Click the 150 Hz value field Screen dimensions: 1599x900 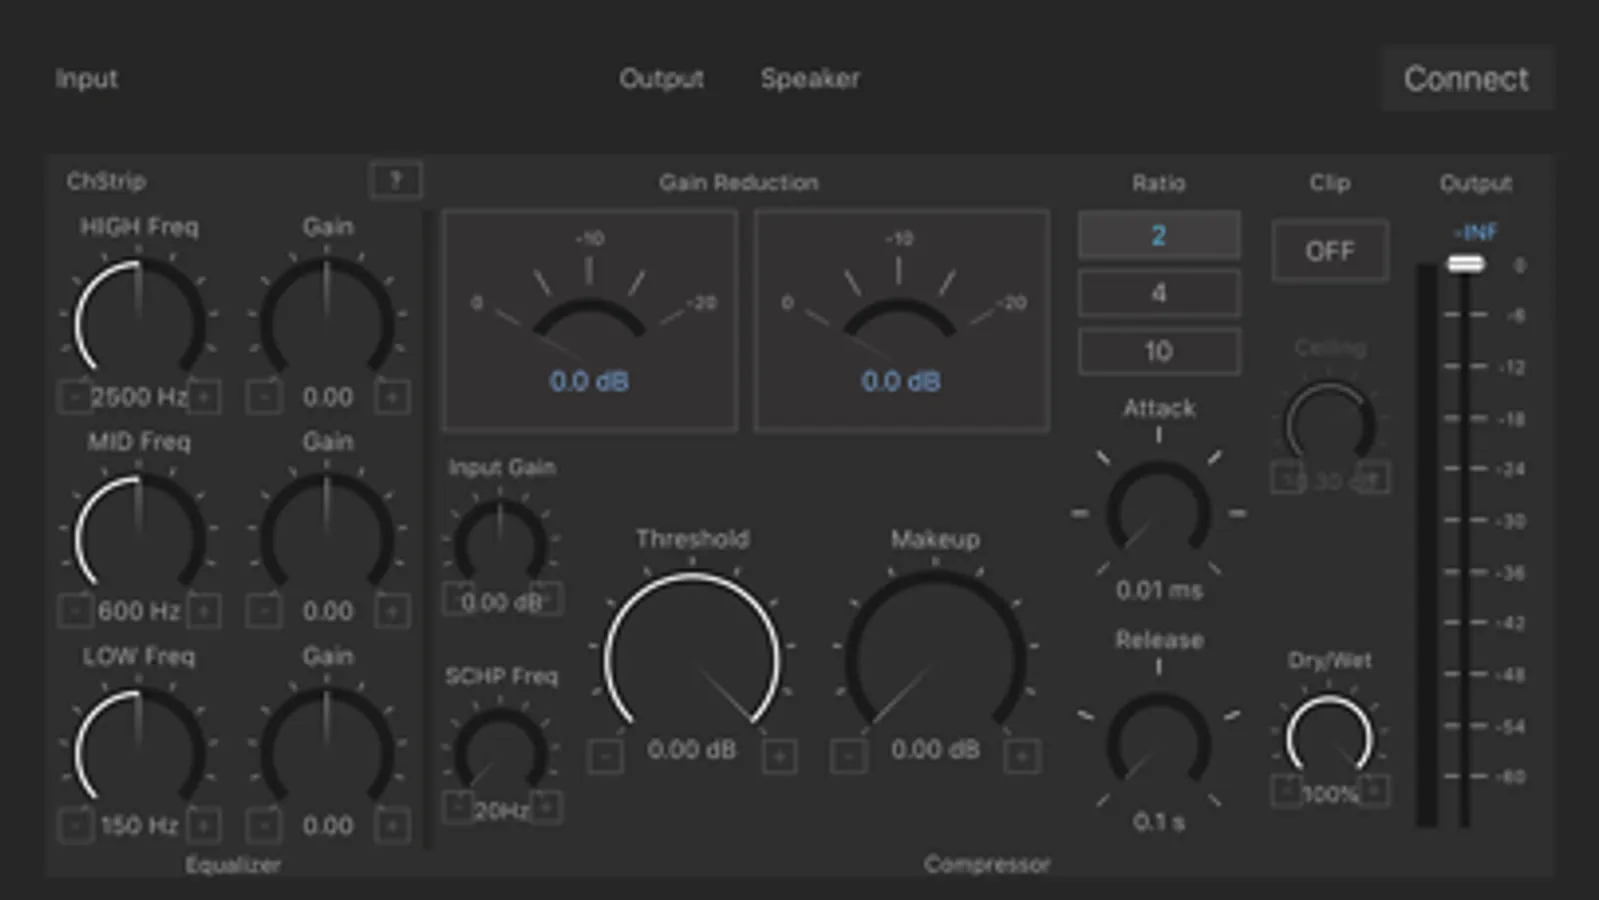(x=139, y=825)
